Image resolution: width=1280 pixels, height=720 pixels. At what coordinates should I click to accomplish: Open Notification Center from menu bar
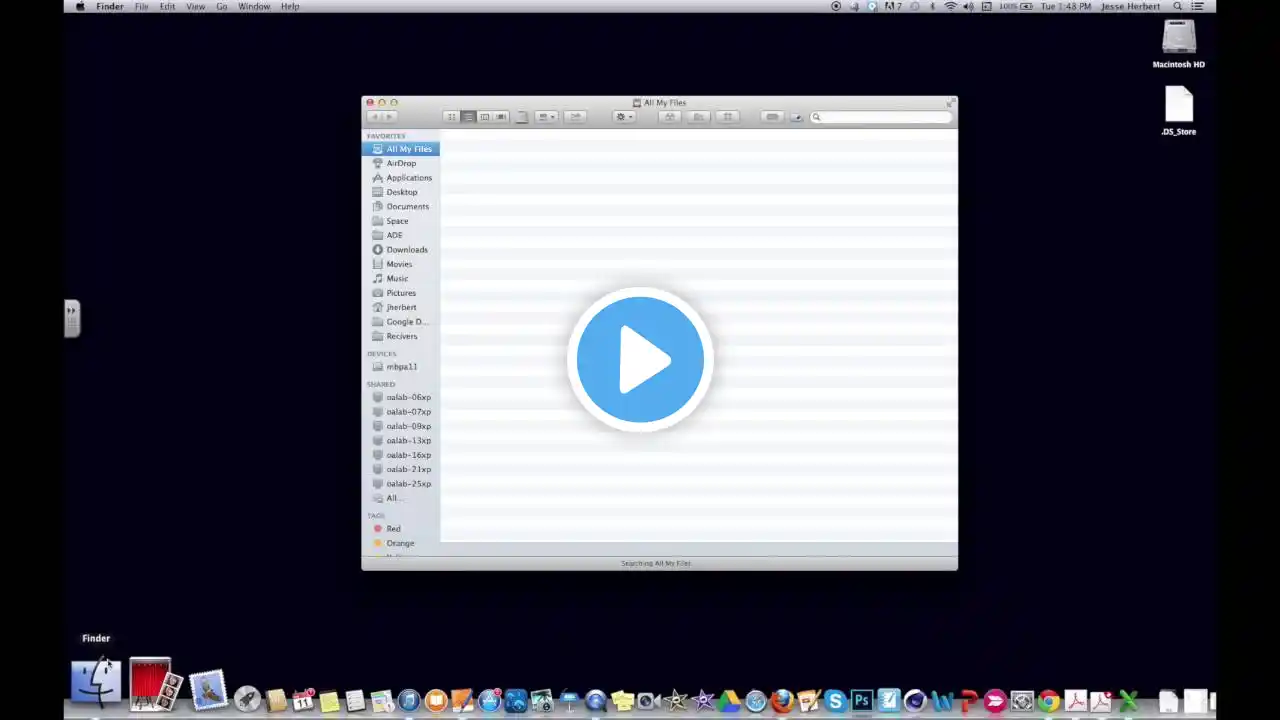click(x=1198, y=7)
